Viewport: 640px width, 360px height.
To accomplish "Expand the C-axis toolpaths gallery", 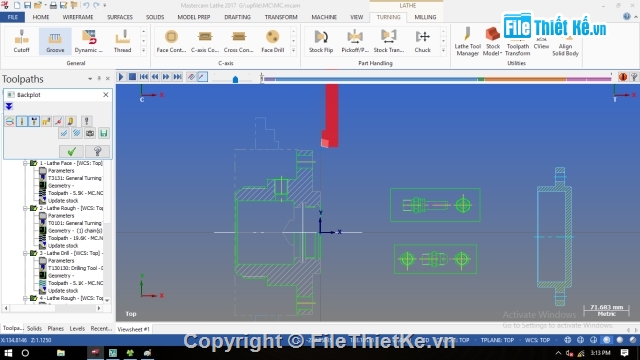I will coord(293,51).
